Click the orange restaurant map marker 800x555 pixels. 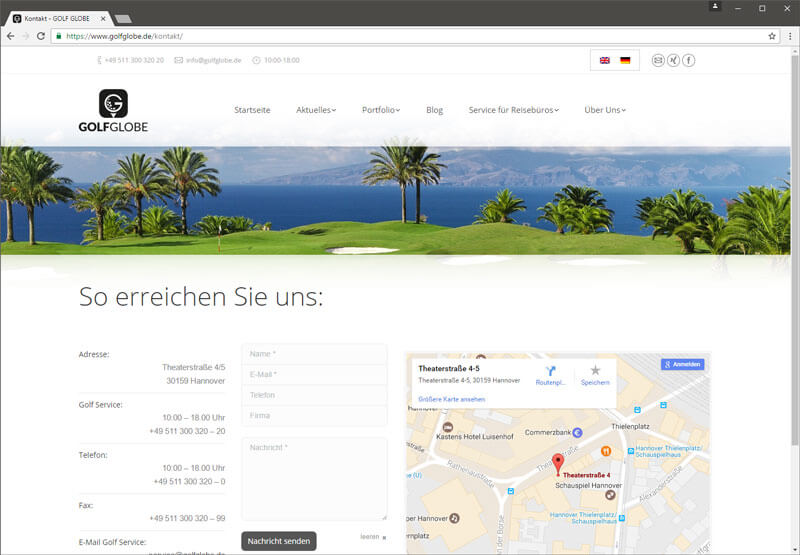pos(606,451)
